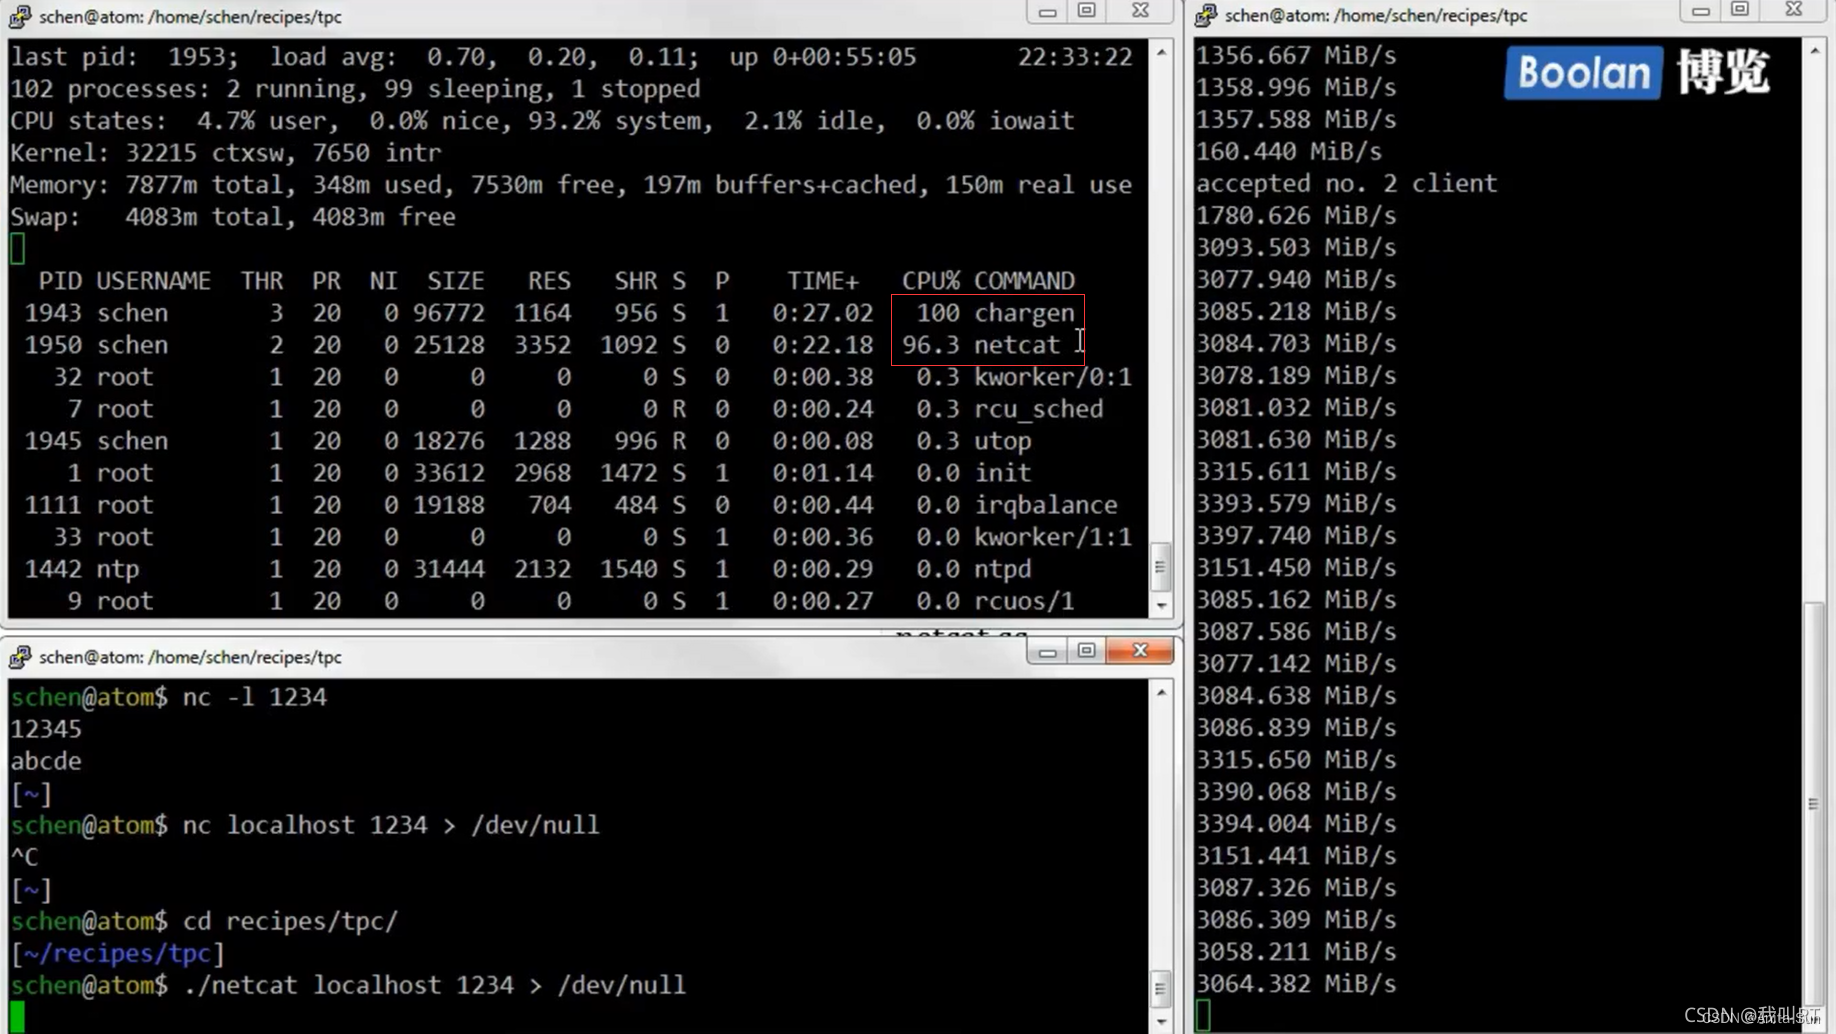Maximize the right throughput terminal window
The width and height of the screenshot is (1836, 1034).
coord(1740,10)
